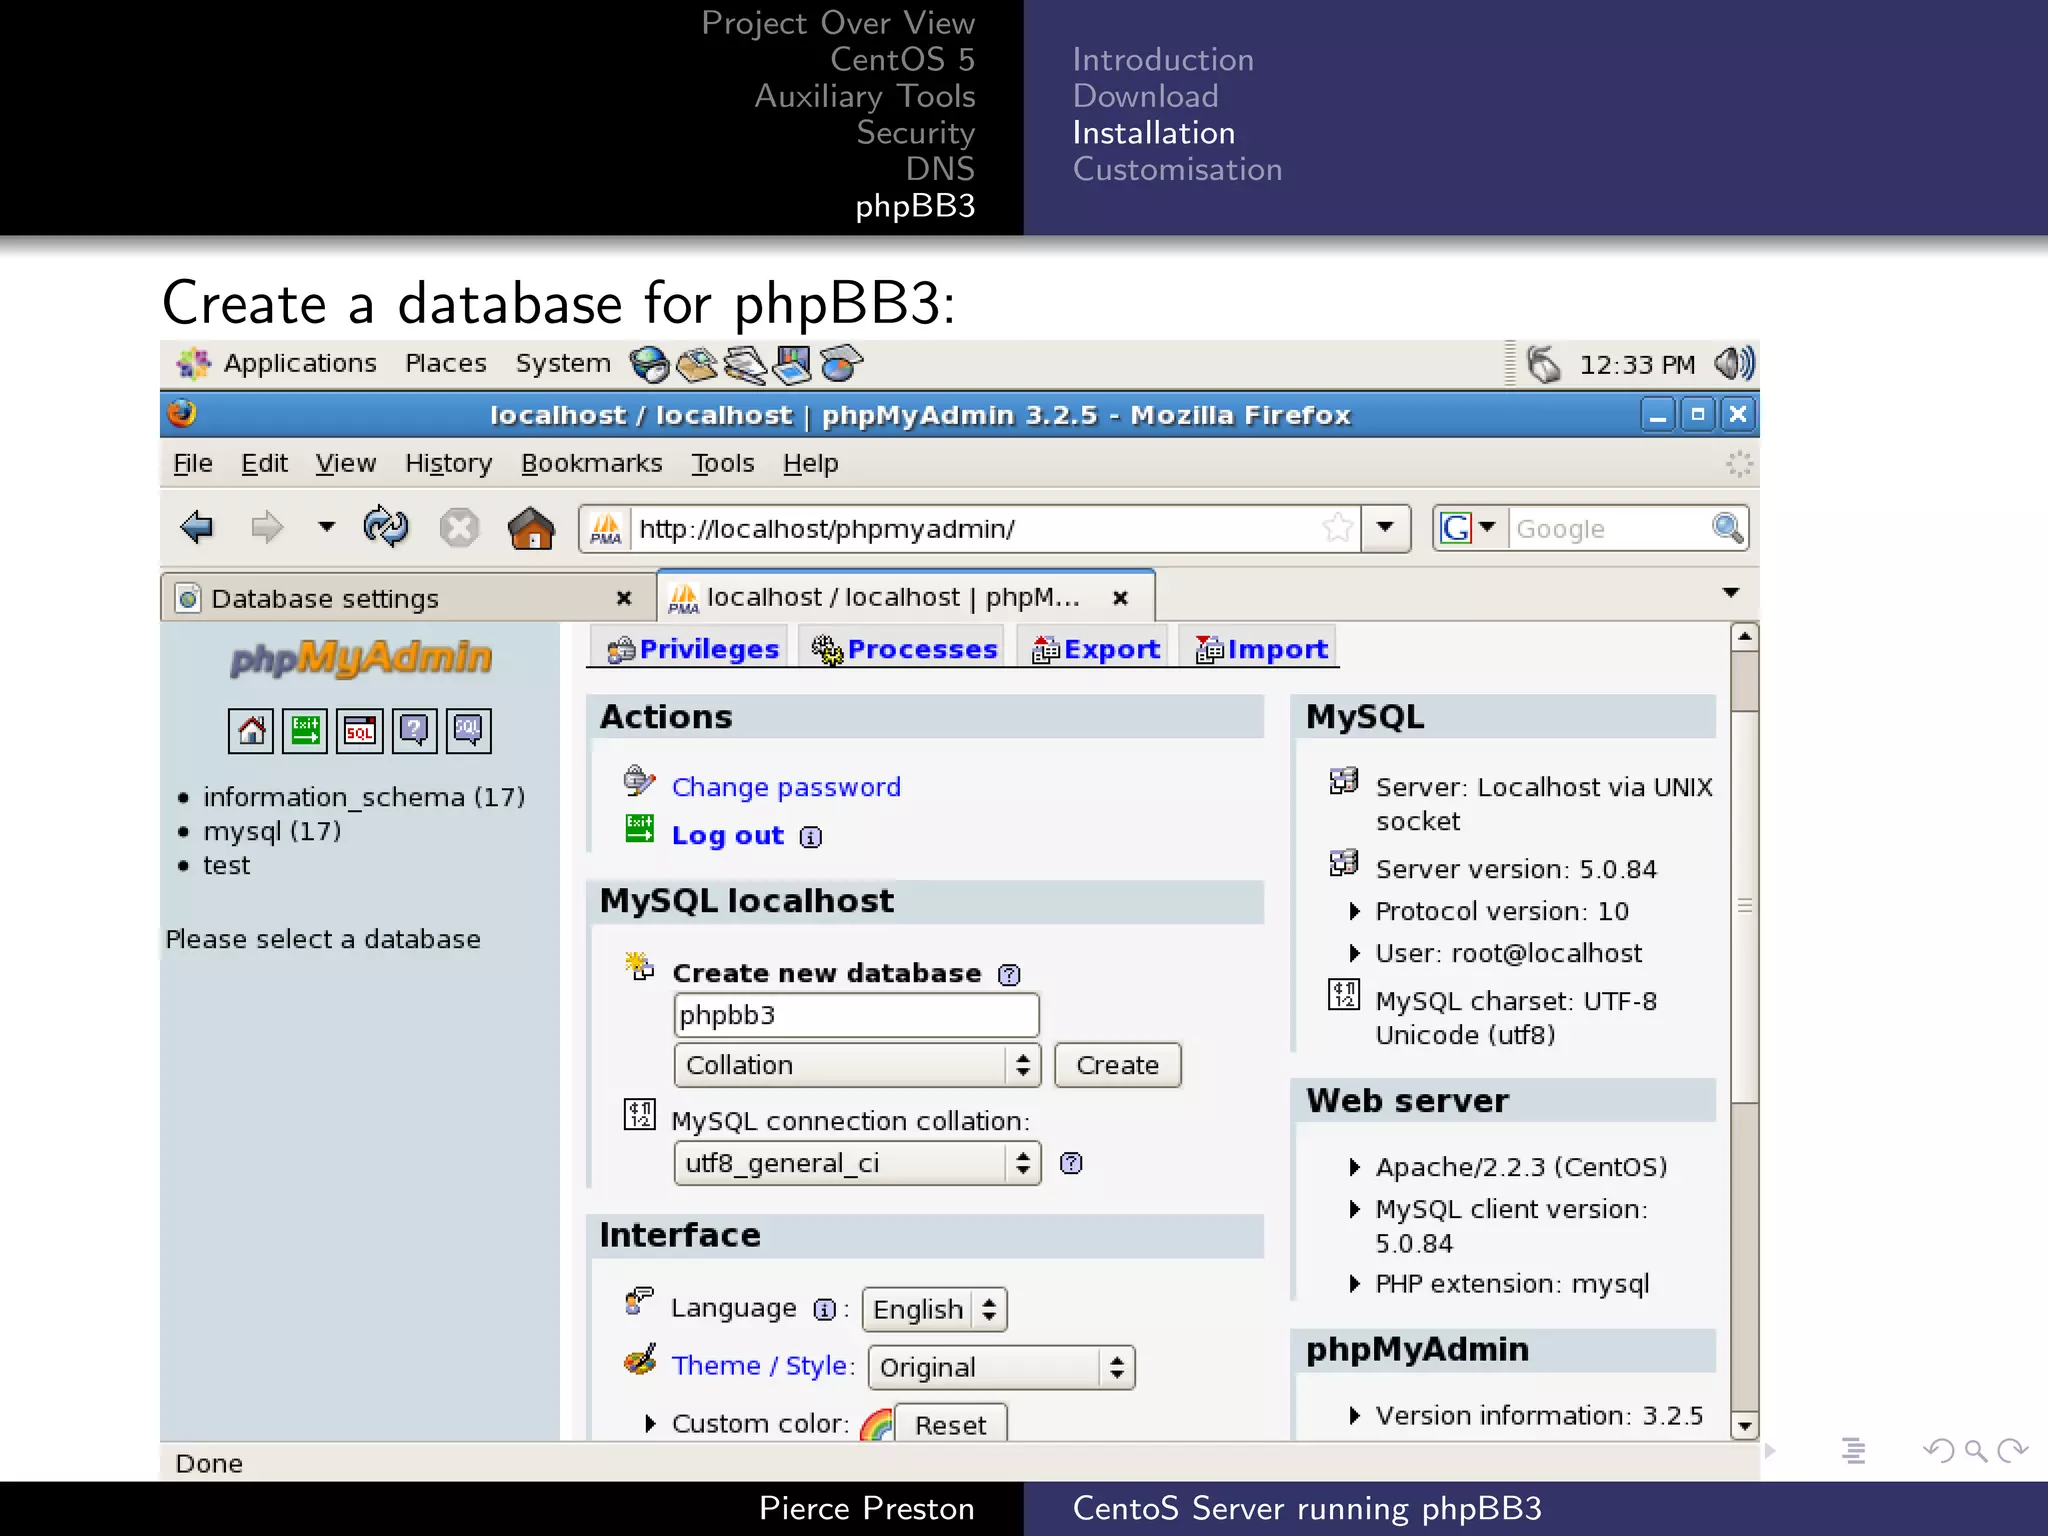Viewport: 2048px width, 1536px height.
Task: Click the rainbow custom color picker
Action: [x=876, y=1424]
